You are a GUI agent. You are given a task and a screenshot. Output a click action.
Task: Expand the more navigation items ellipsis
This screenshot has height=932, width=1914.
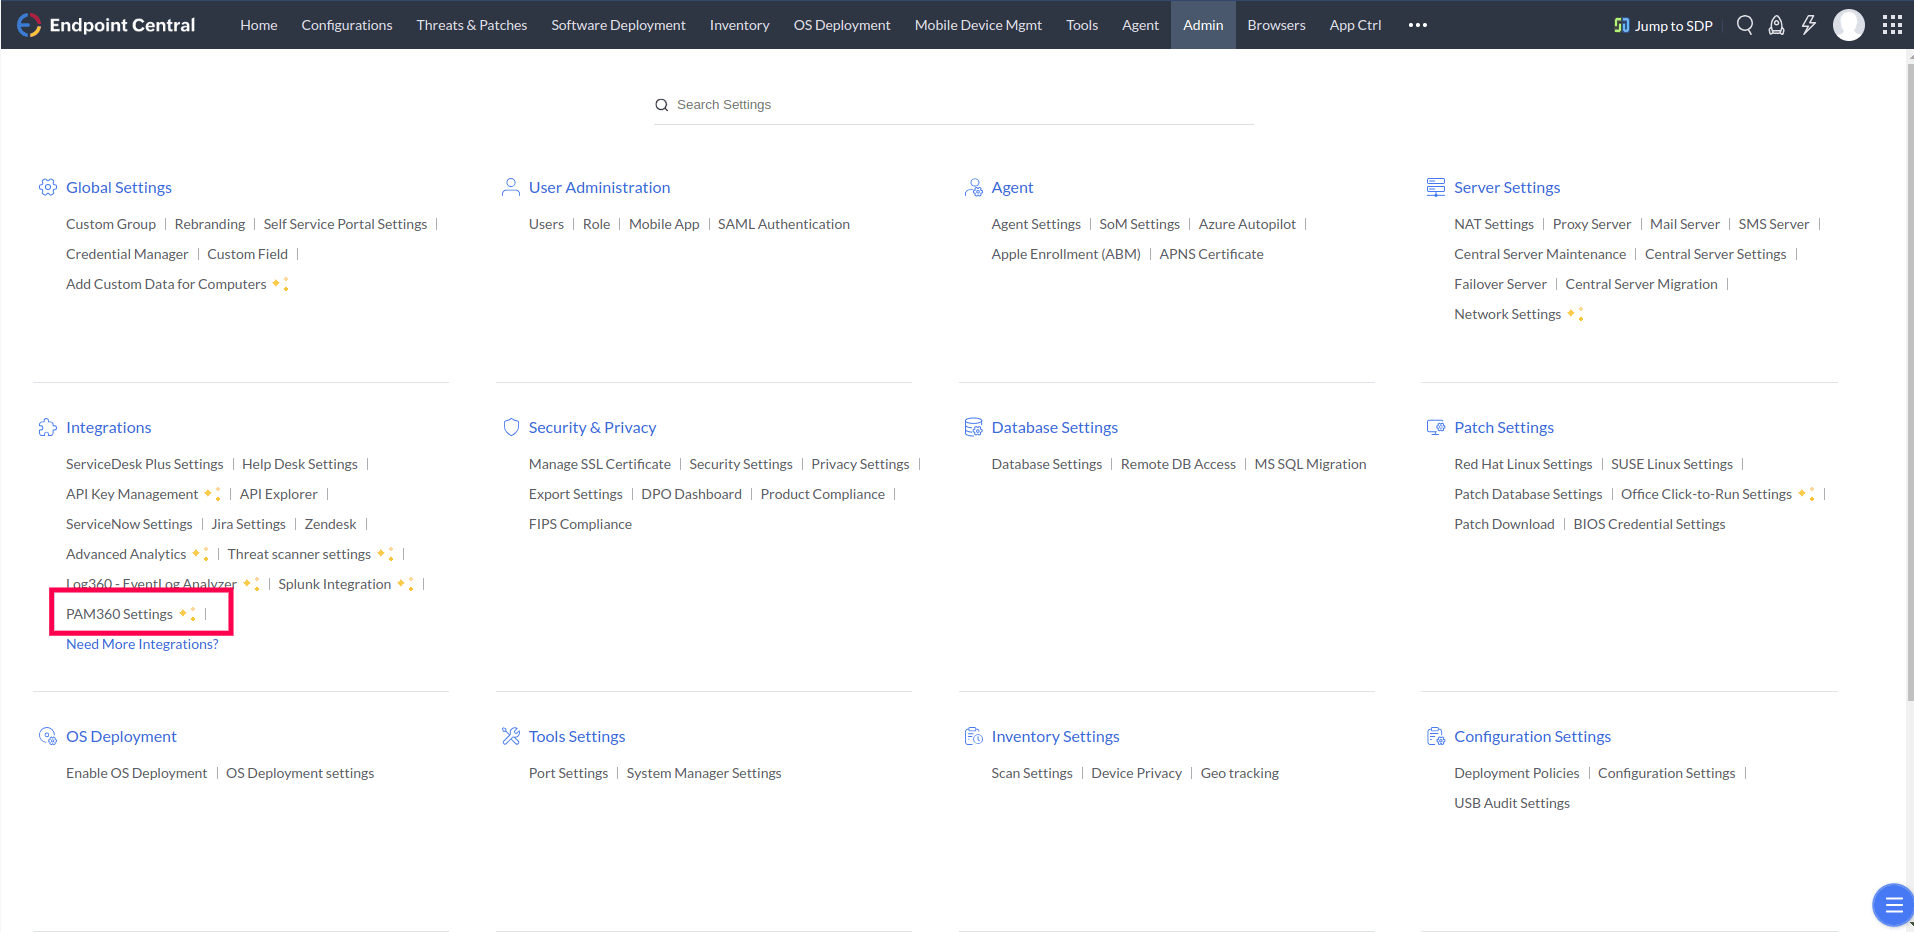[1418, 25]
